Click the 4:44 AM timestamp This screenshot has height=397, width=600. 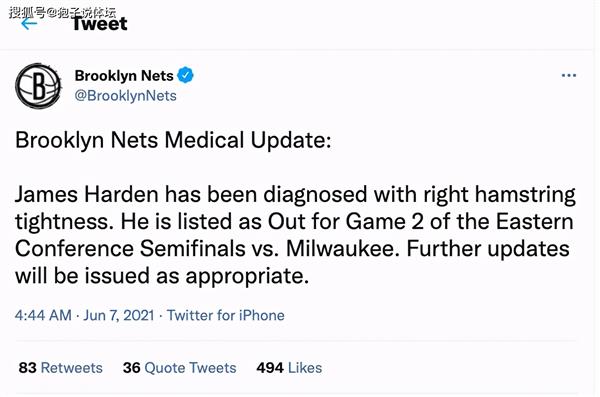[43, 315]
